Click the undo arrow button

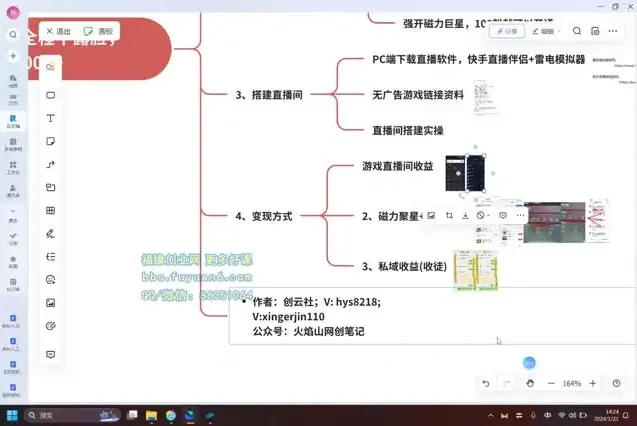(x=486, y=383)
